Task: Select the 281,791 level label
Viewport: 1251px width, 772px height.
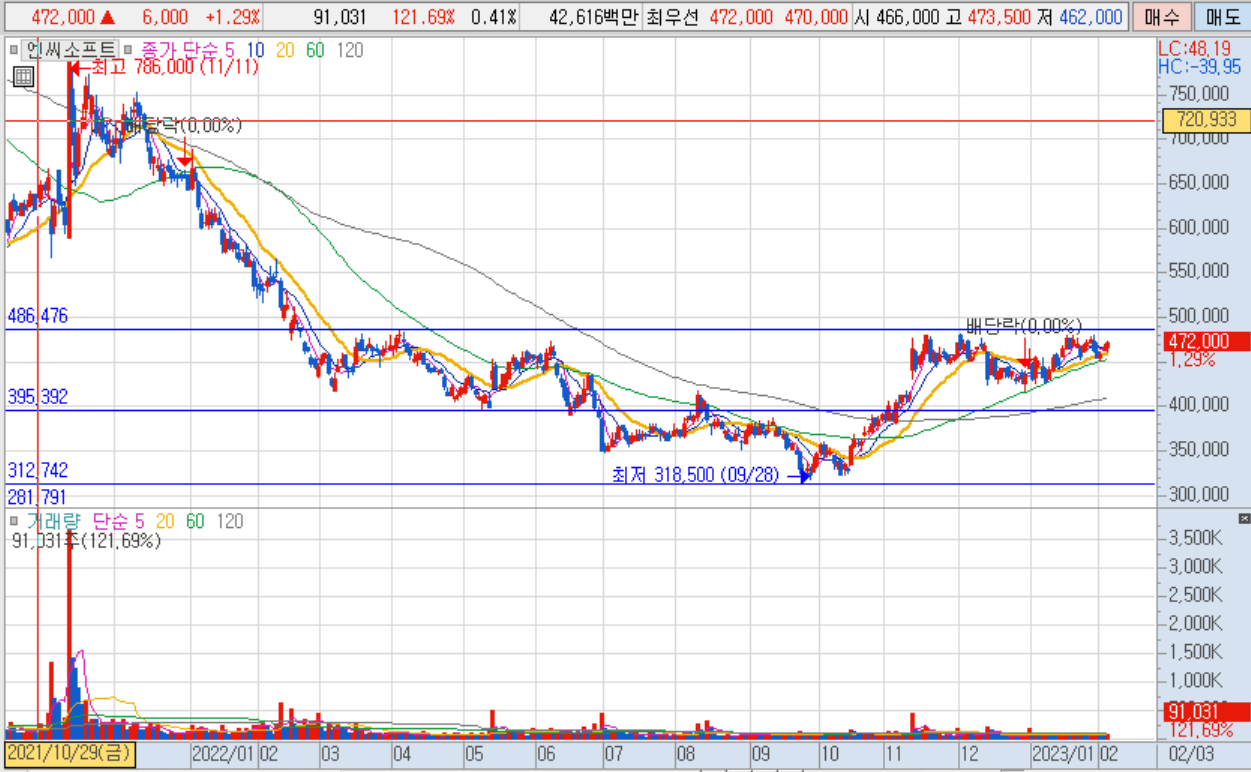Action: [38, 497]
